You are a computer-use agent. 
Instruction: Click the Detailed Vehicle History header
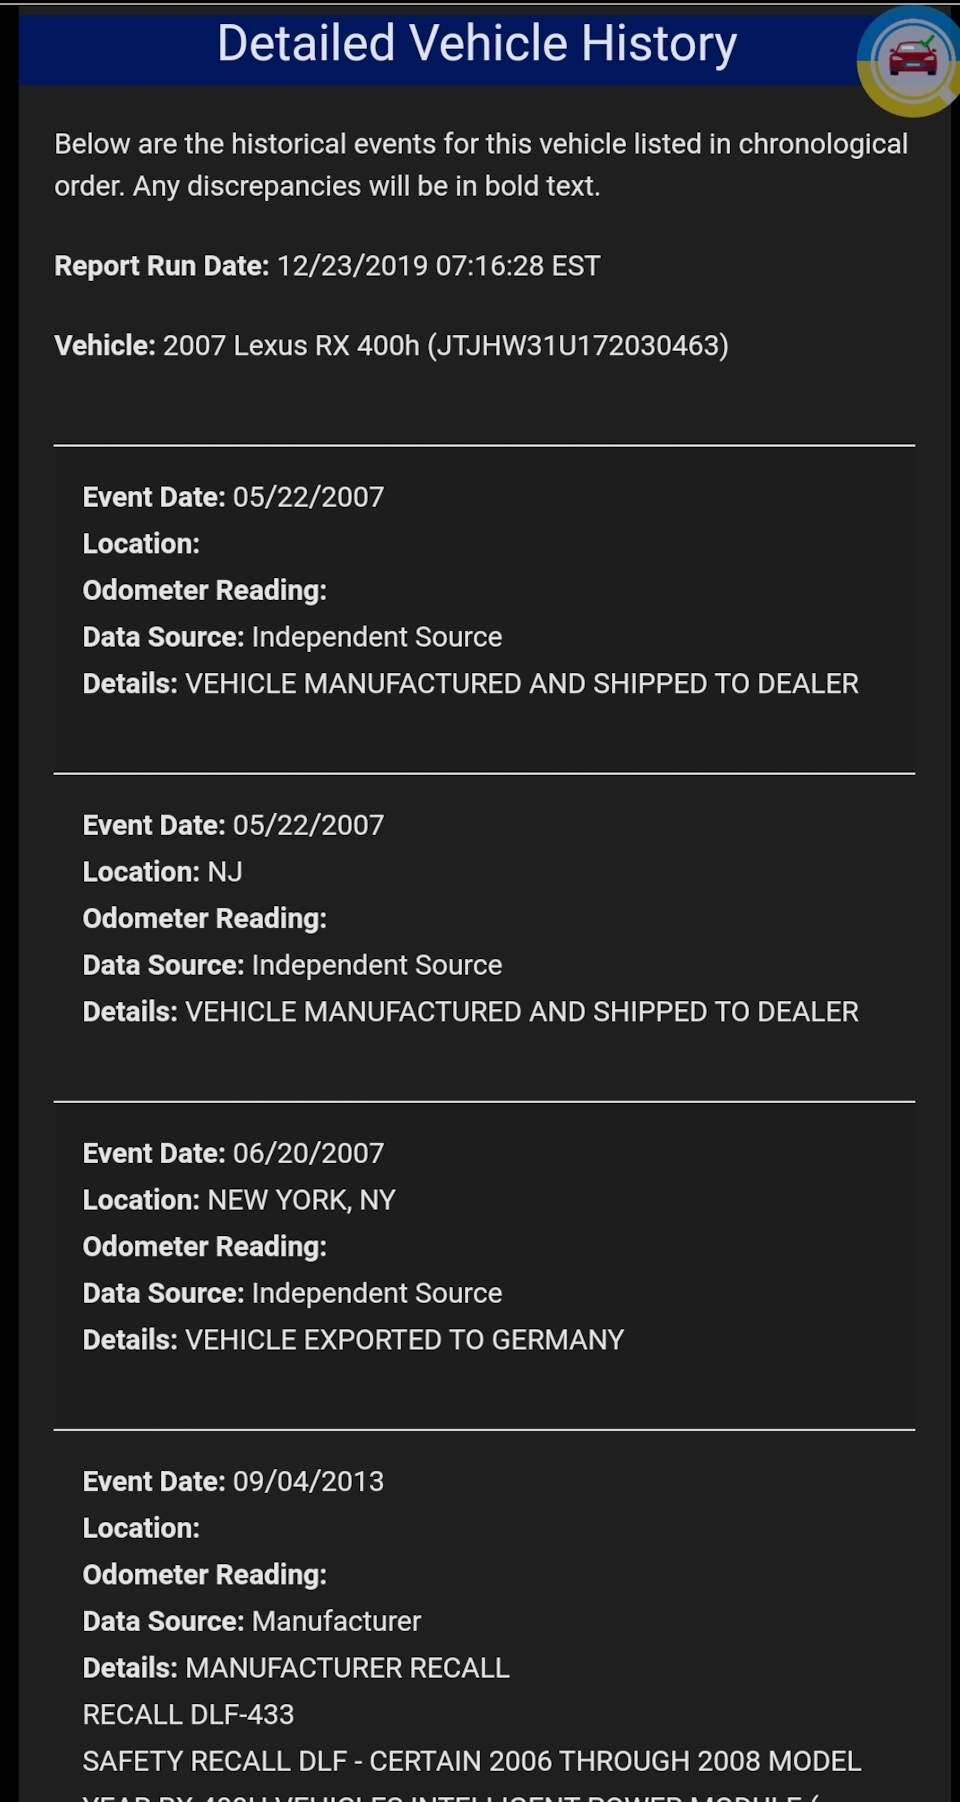point(477,44)
